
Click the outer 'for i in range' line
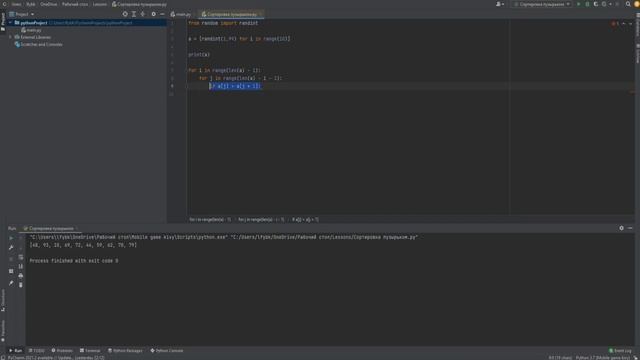(x=224, y=70)
